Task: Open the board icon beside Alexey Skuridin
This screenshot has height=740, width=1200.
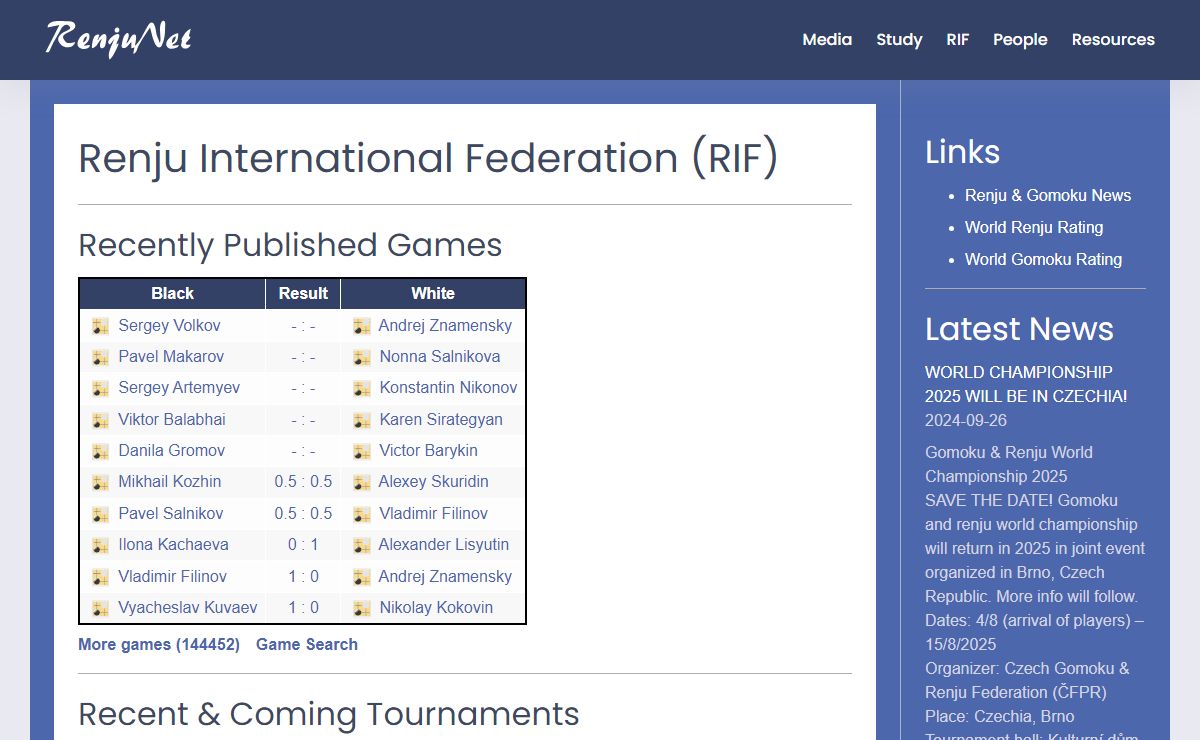Action: point(362,482)
